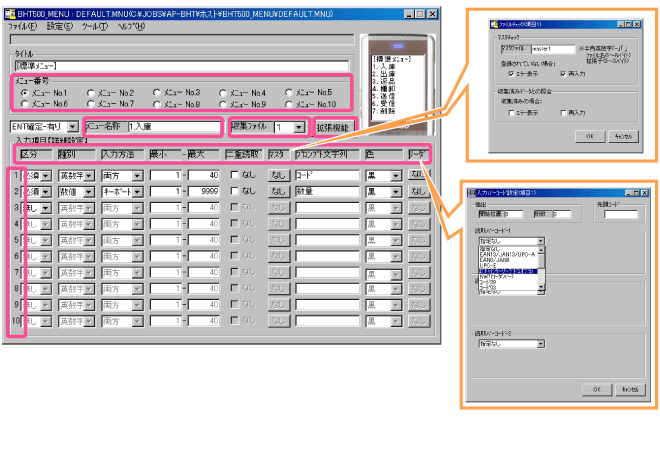Select the メニュー No.1 radio button
Screen dimensions: 660x453
pos(25,92)
